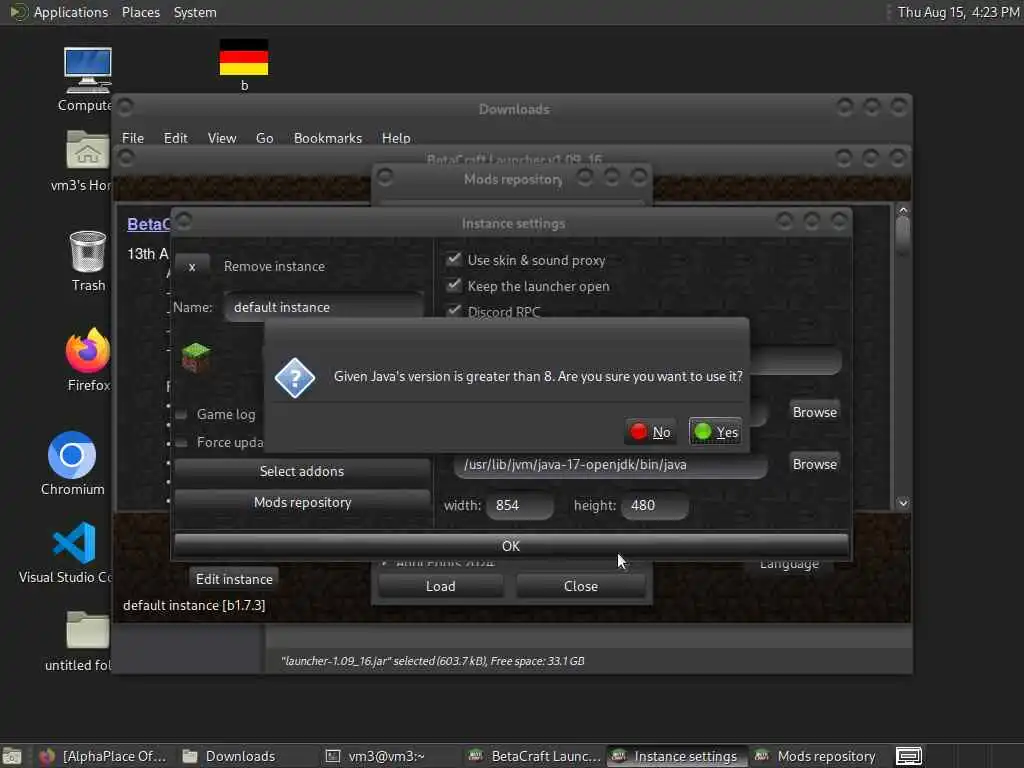Select vm3's Home folder icon

[88, 150]
